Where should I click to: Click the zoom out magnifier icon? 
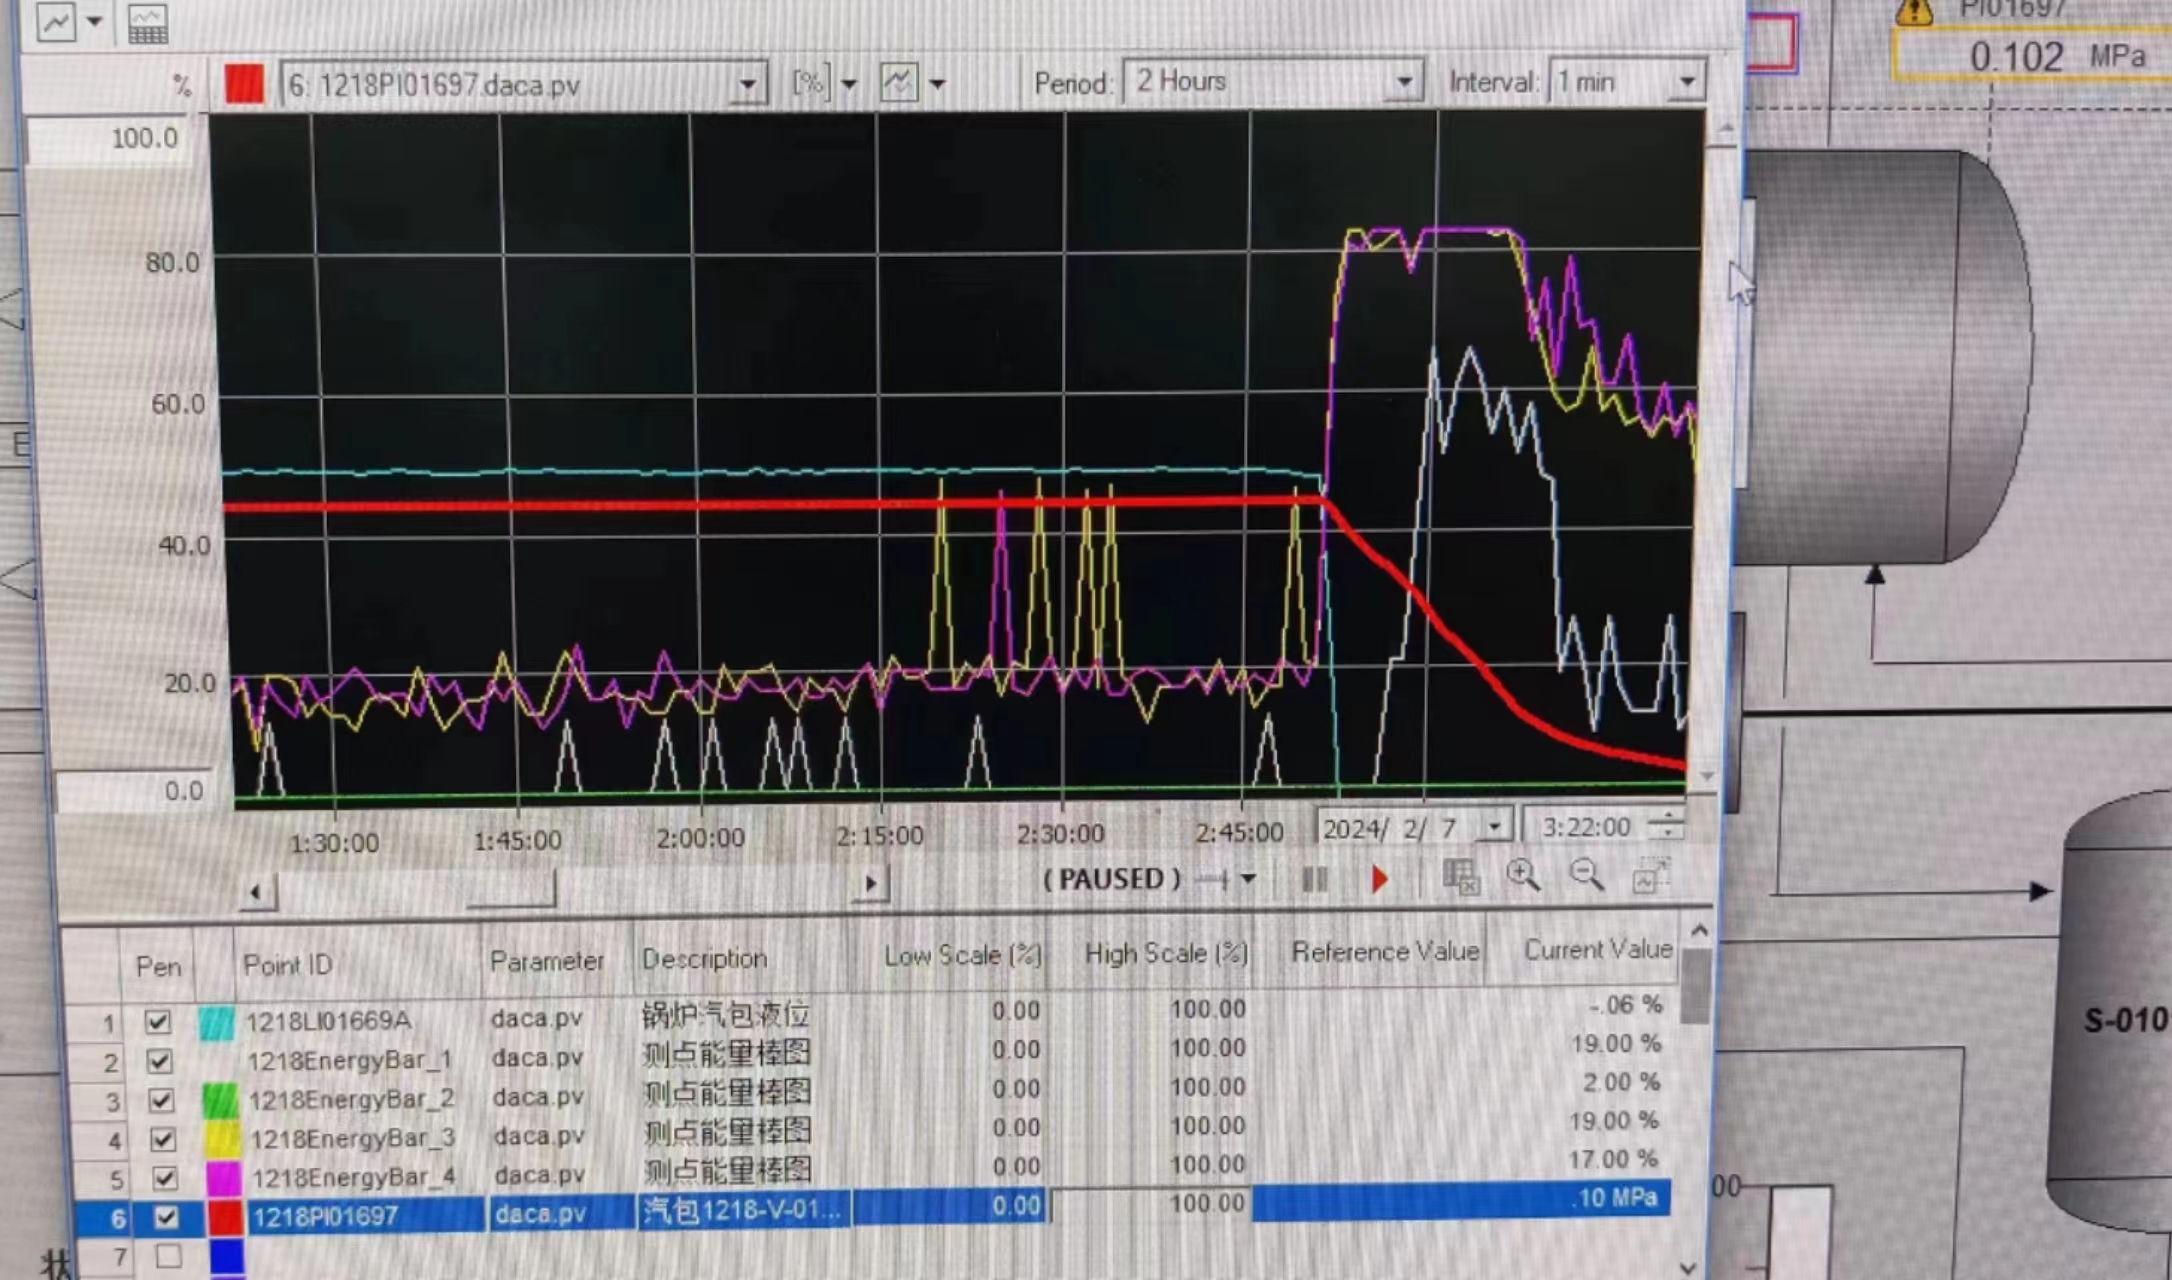point(1585,875)
